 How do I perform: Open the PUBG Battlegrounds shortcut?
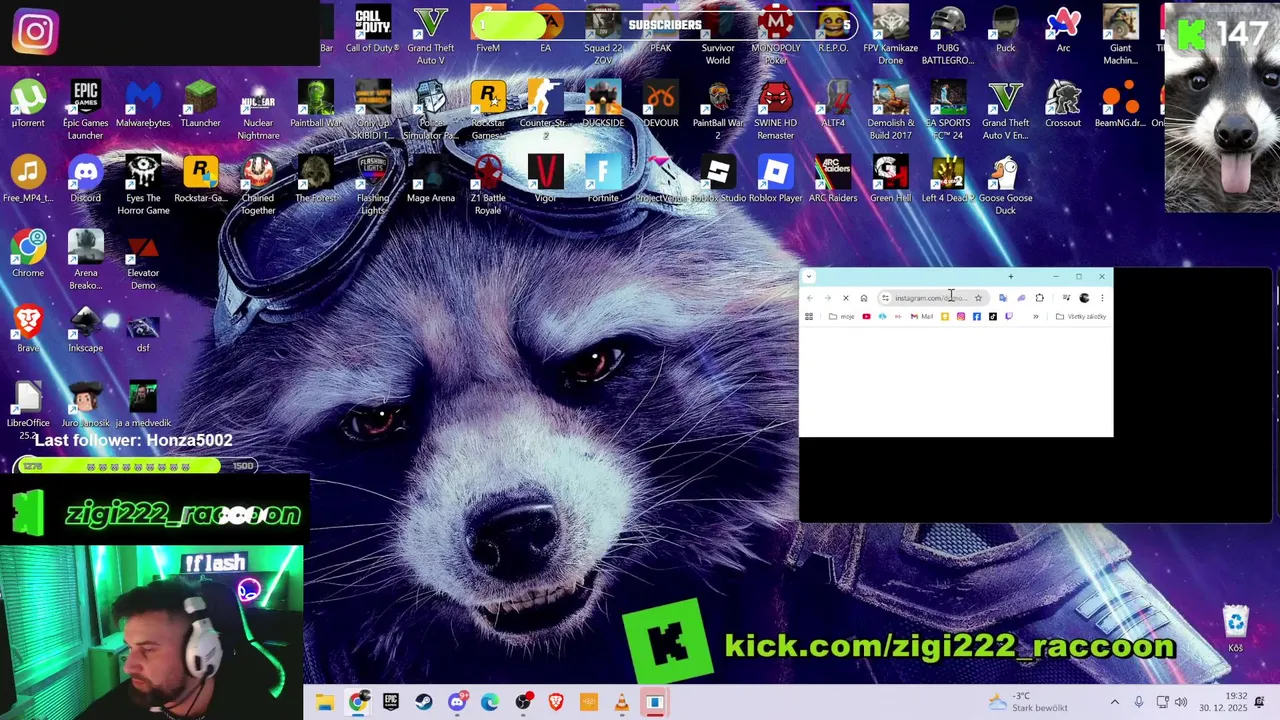[948, 35]
